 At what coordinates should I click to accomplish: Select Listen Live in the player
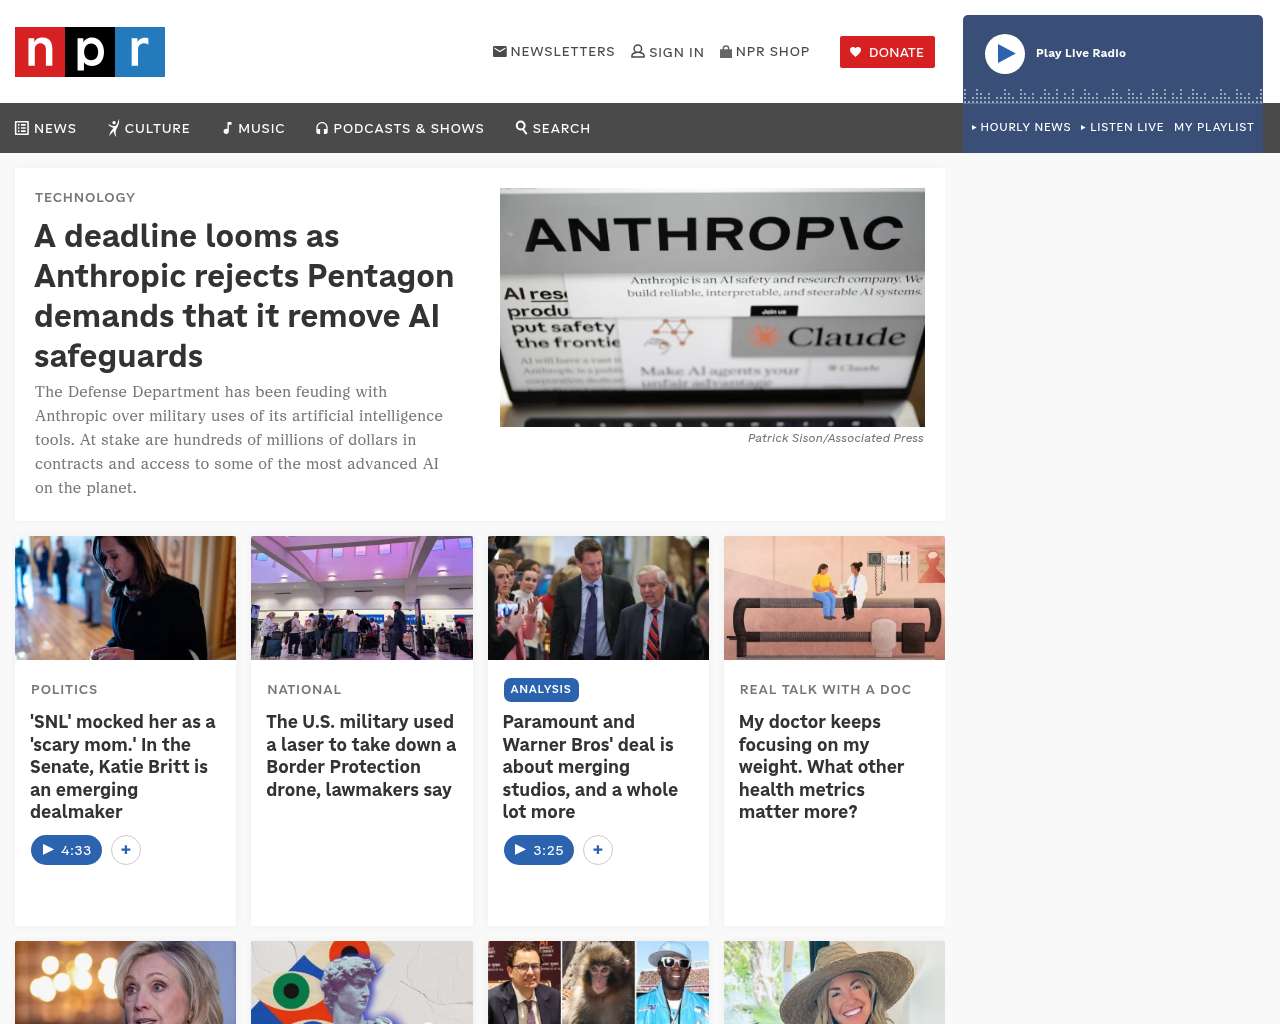point(1122,127)
